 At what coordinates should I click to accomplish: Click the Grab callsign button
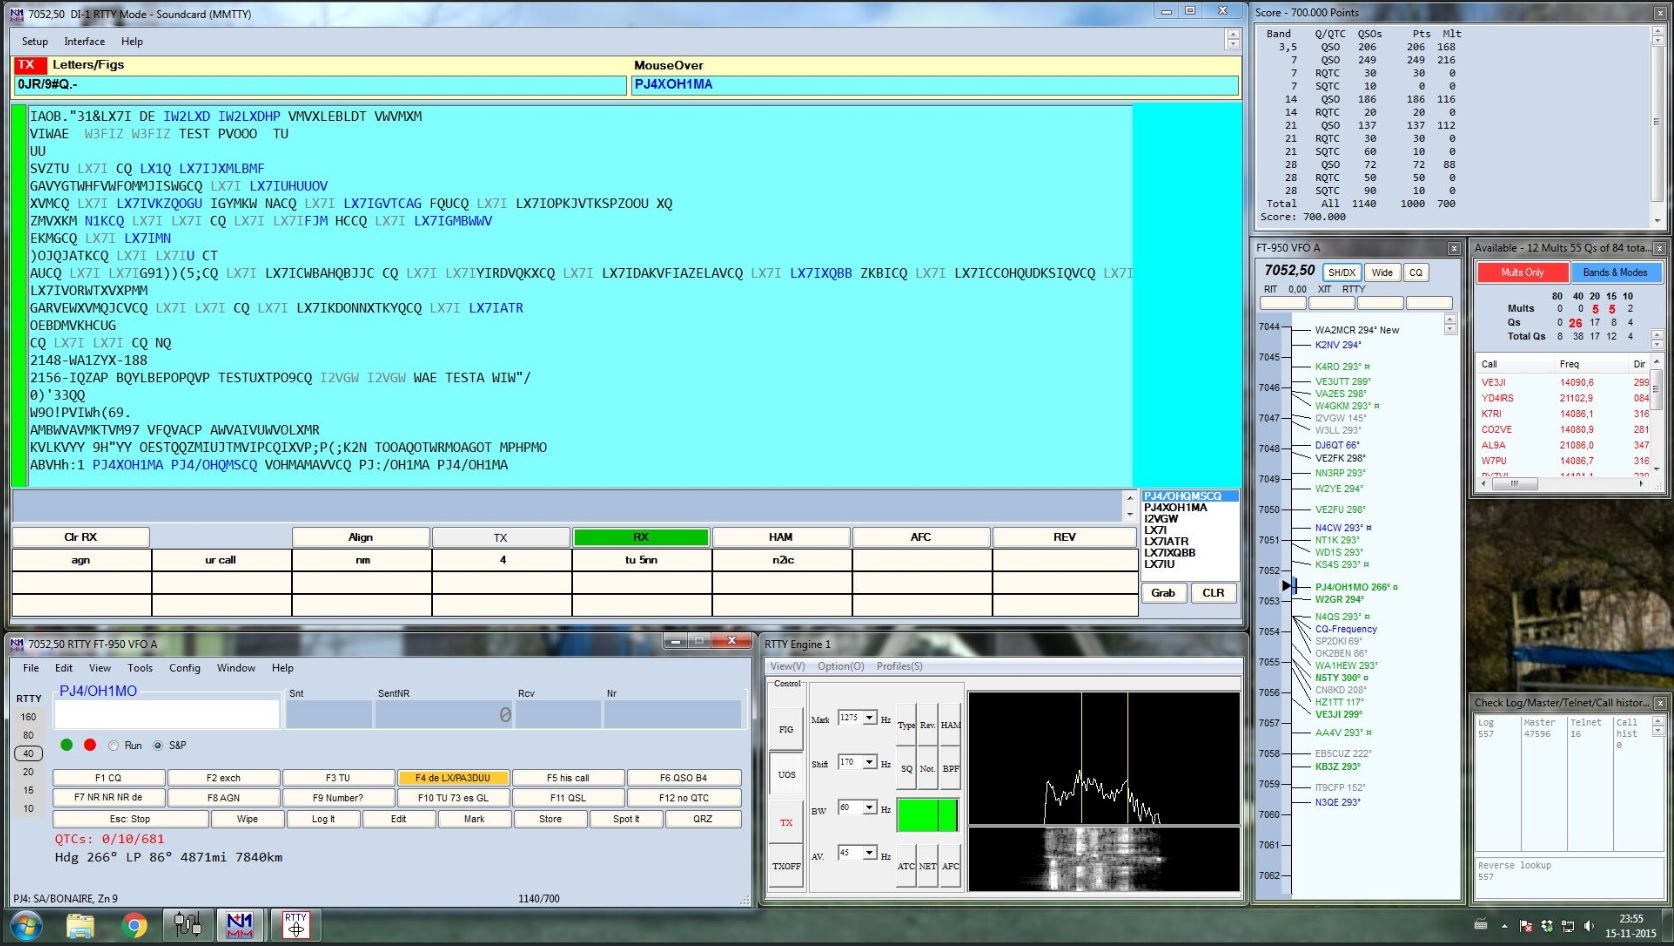(x=1163, y=593)
